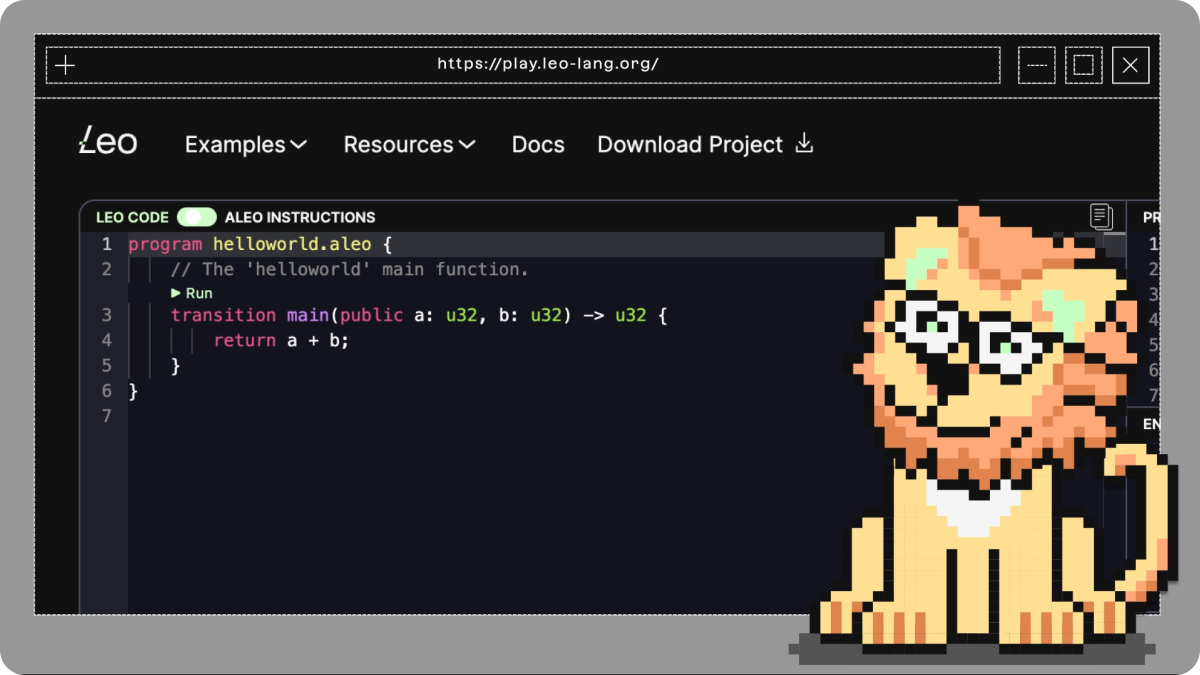Screen dimensions: 1200x675
Task: Close the browser window
Action: tap(1130, 65)
